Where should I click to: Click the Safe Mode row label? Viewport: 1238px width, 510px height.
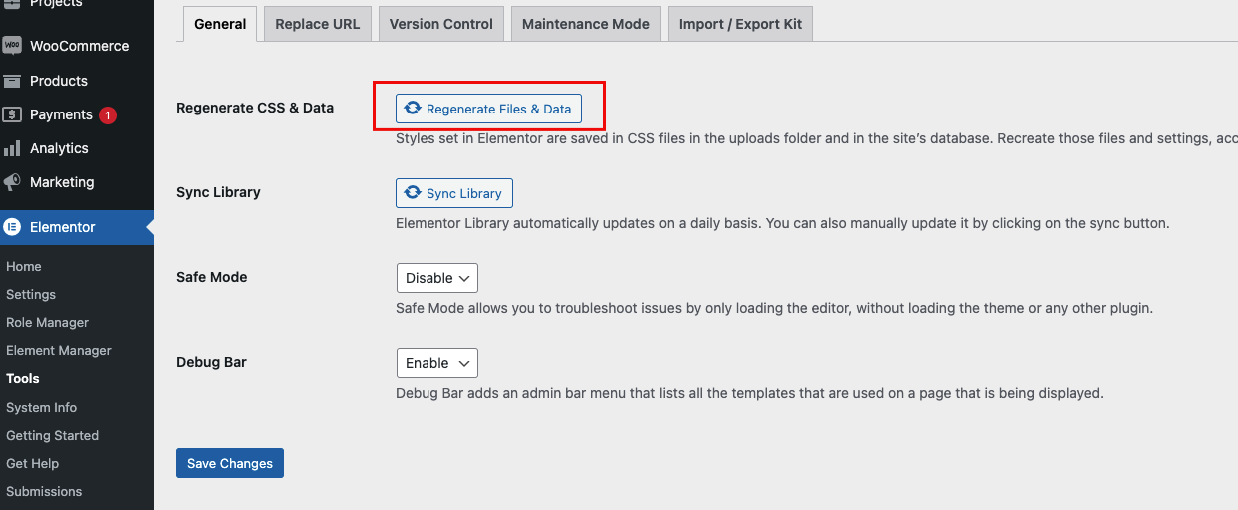pyautogui.click(x=212, y=277)
